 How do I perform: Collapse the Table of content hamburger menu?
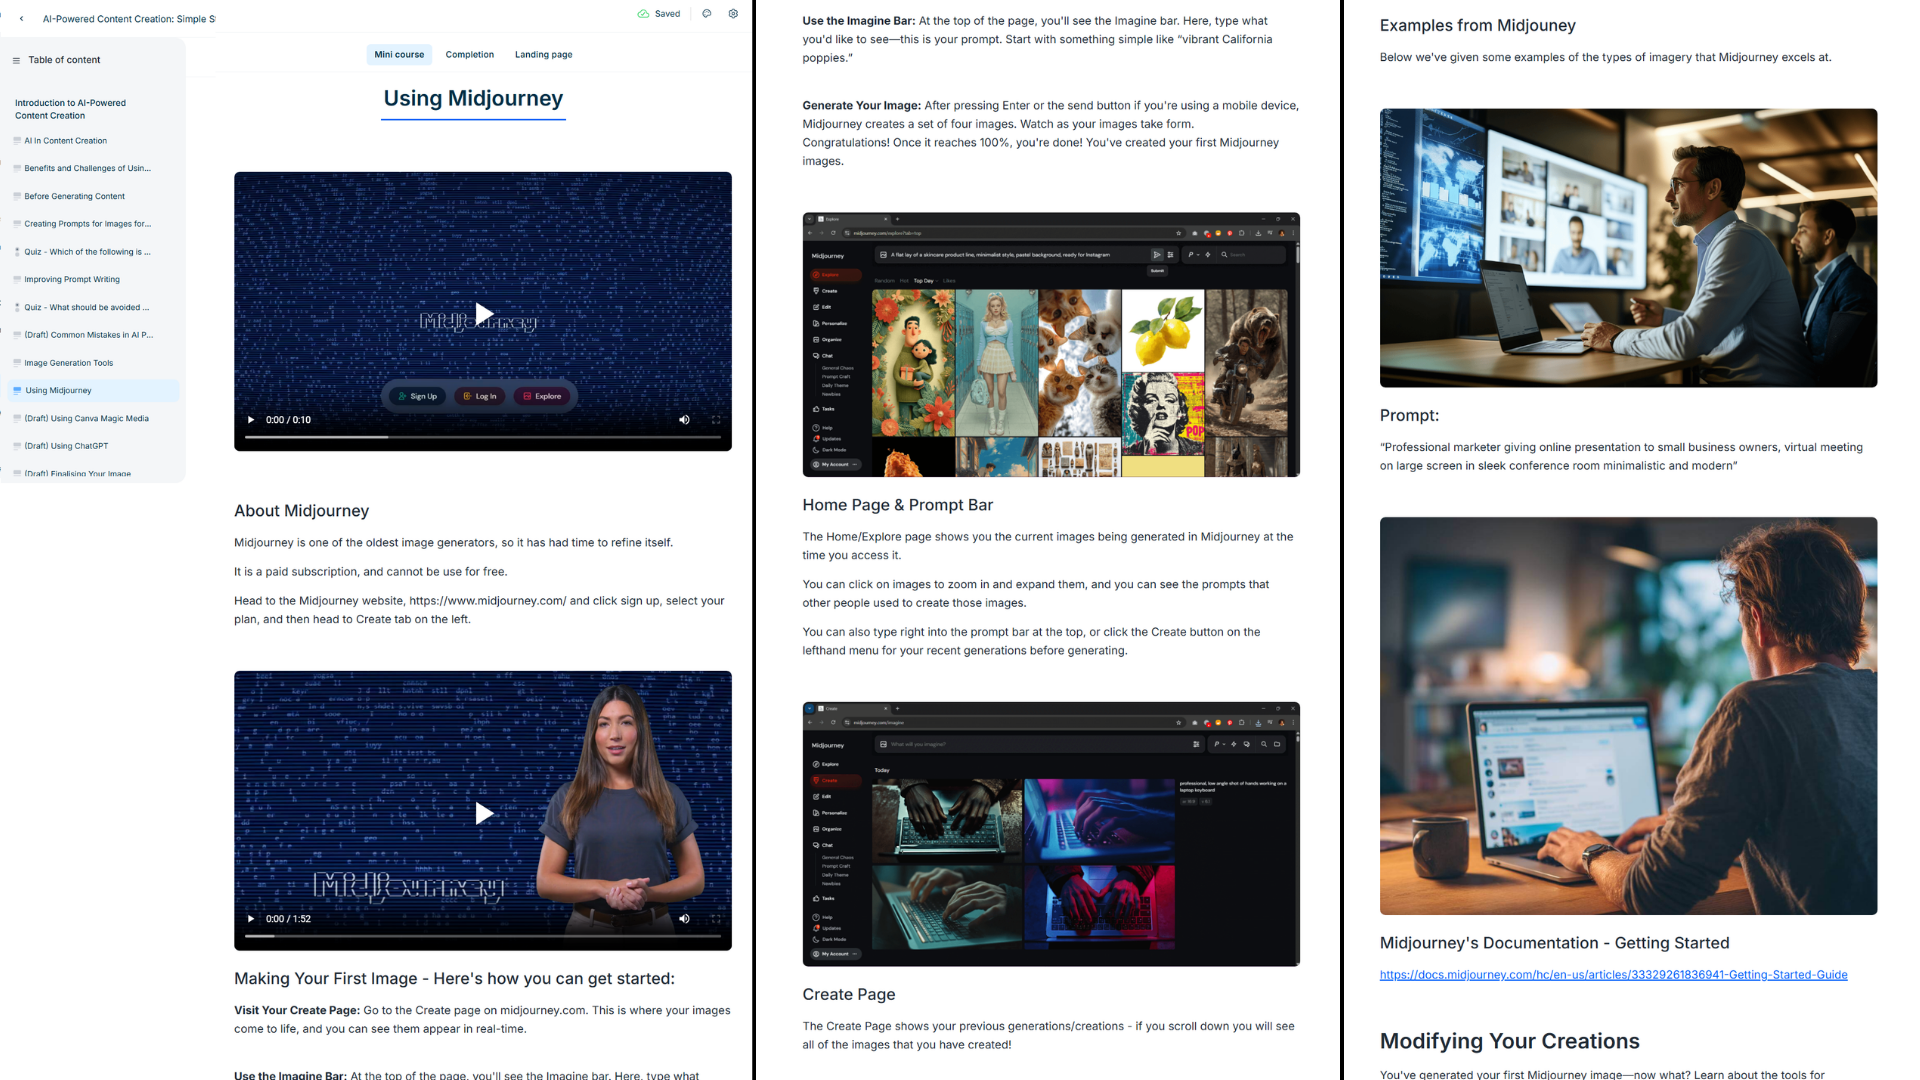[x=16, y=60]
